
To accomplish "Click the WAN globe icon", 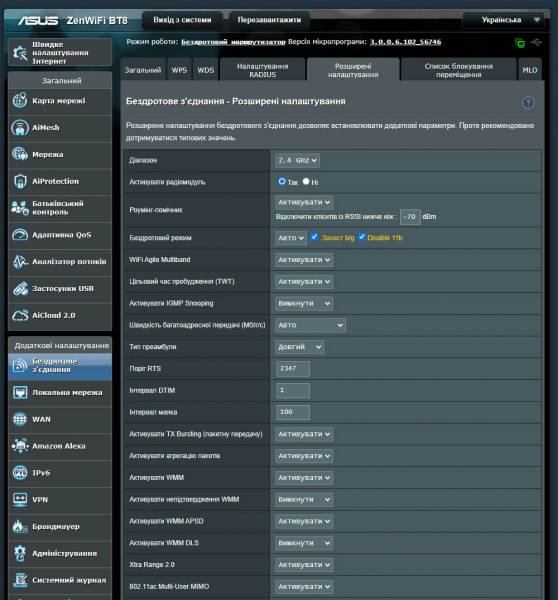I will pyautogui.click(x=20, y=419).
